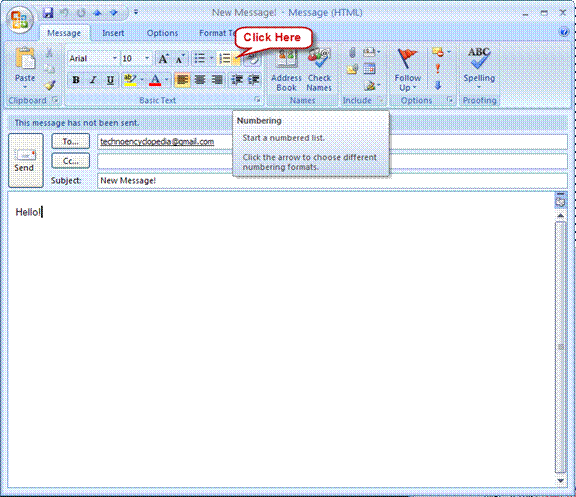Toggle Bold formatting

(76, 80)
